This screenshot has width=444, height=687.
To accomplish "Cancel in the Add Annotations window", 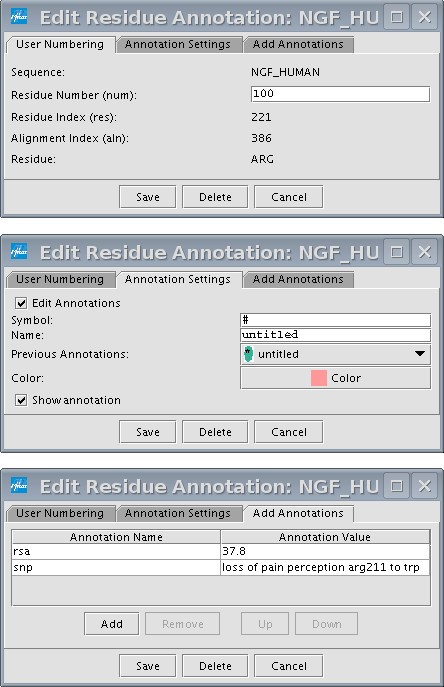I will (289, 666).
